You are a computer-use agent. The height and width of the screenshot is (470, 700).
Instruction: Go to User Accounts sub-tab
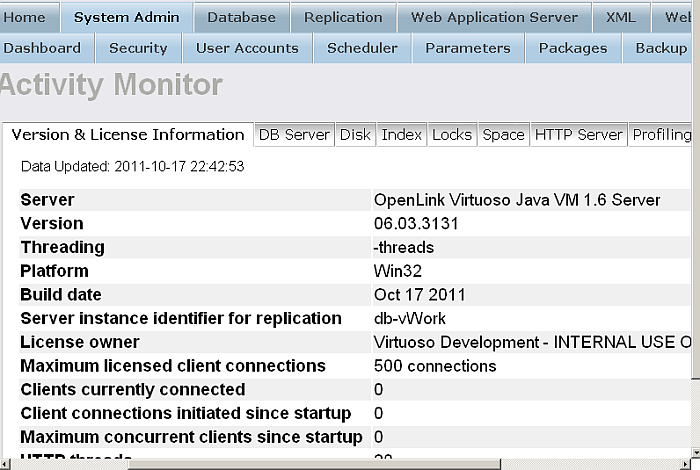coord(247,48)
